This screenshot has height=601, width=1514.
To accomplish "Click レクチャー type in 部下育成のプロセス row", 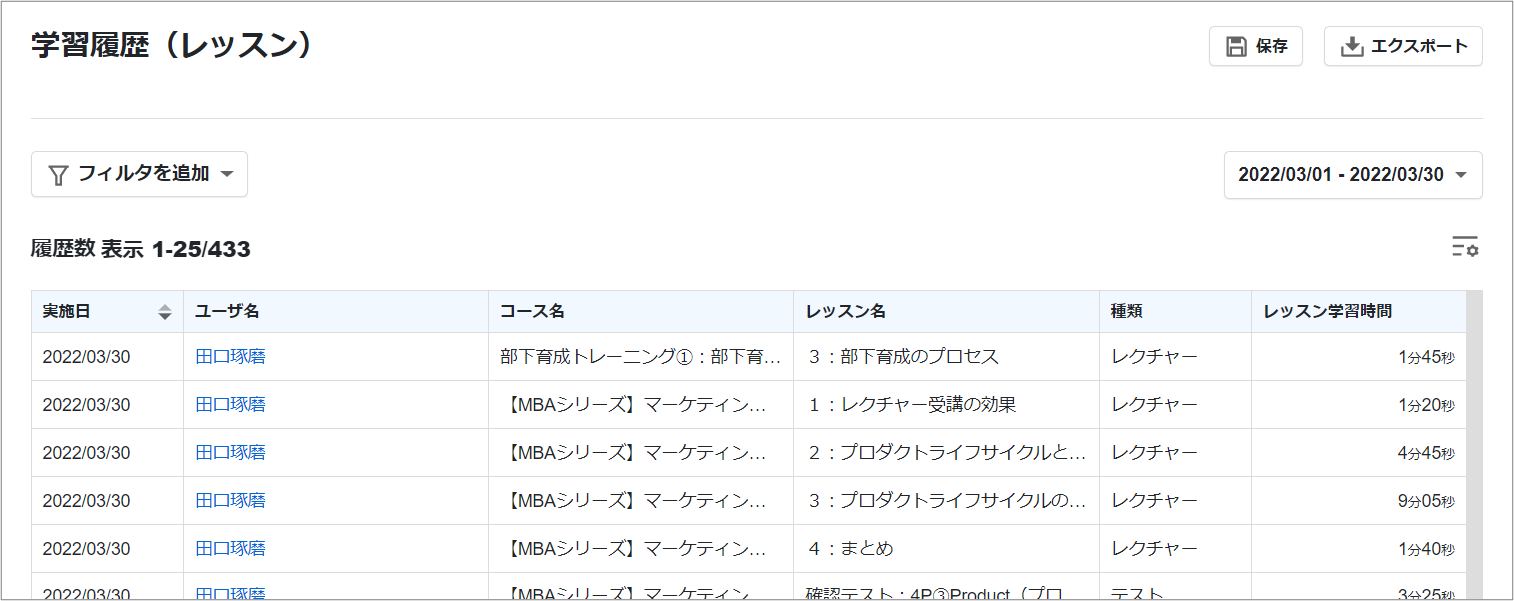I will click(1154, 357).
